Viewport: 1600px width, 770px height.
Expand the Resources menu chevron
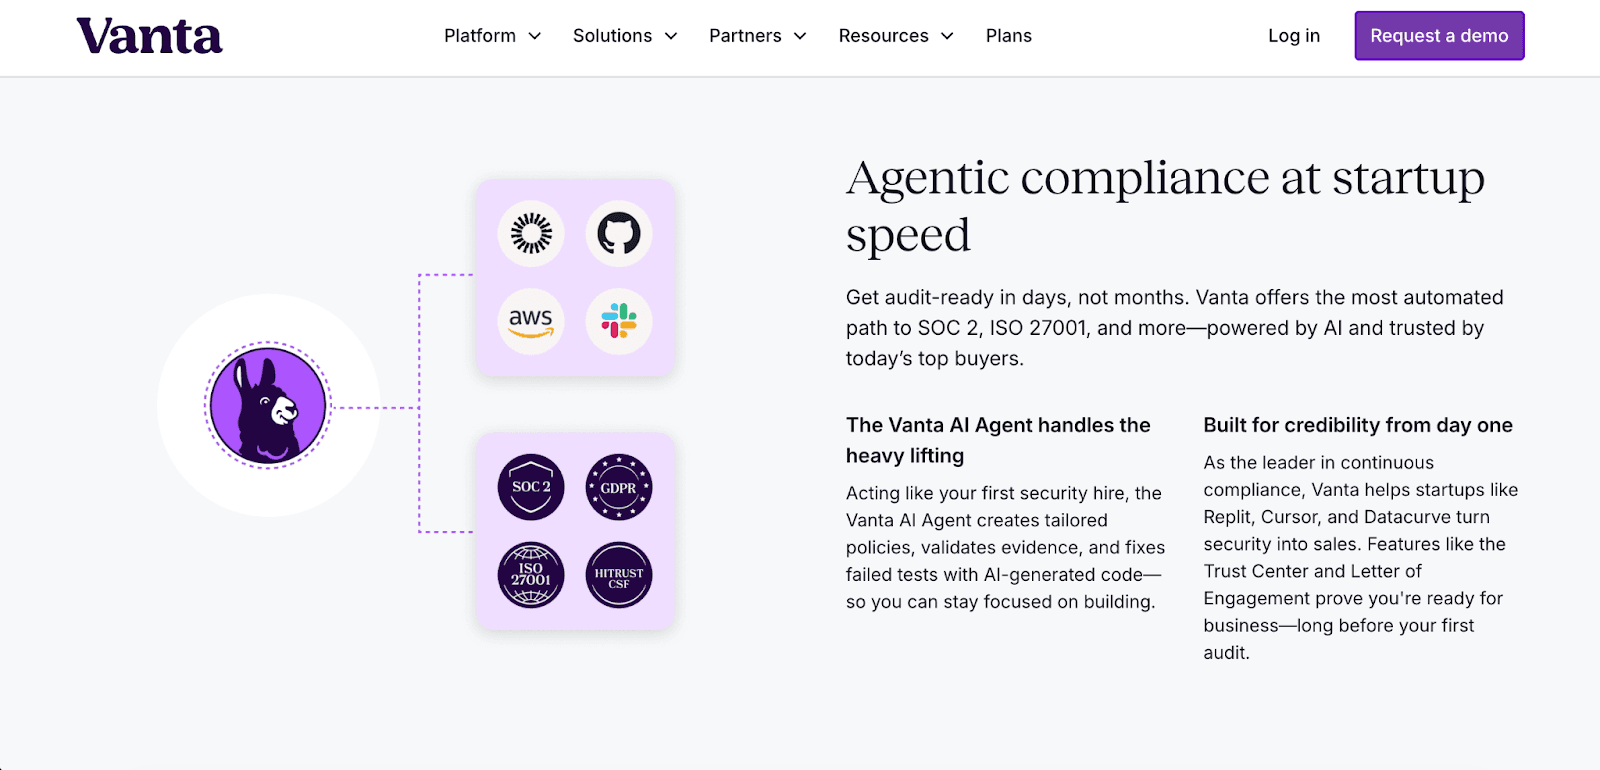pos(947,36)
